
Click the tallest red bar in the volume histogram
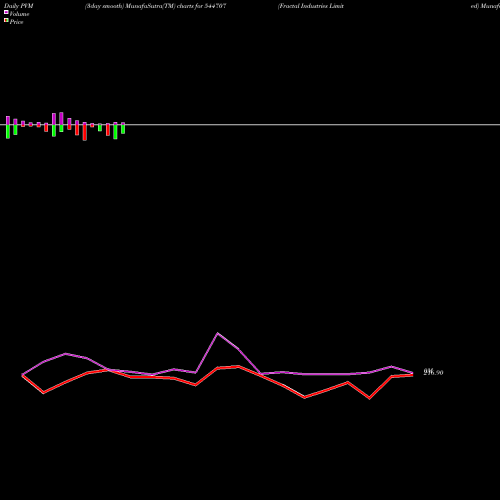85,132
